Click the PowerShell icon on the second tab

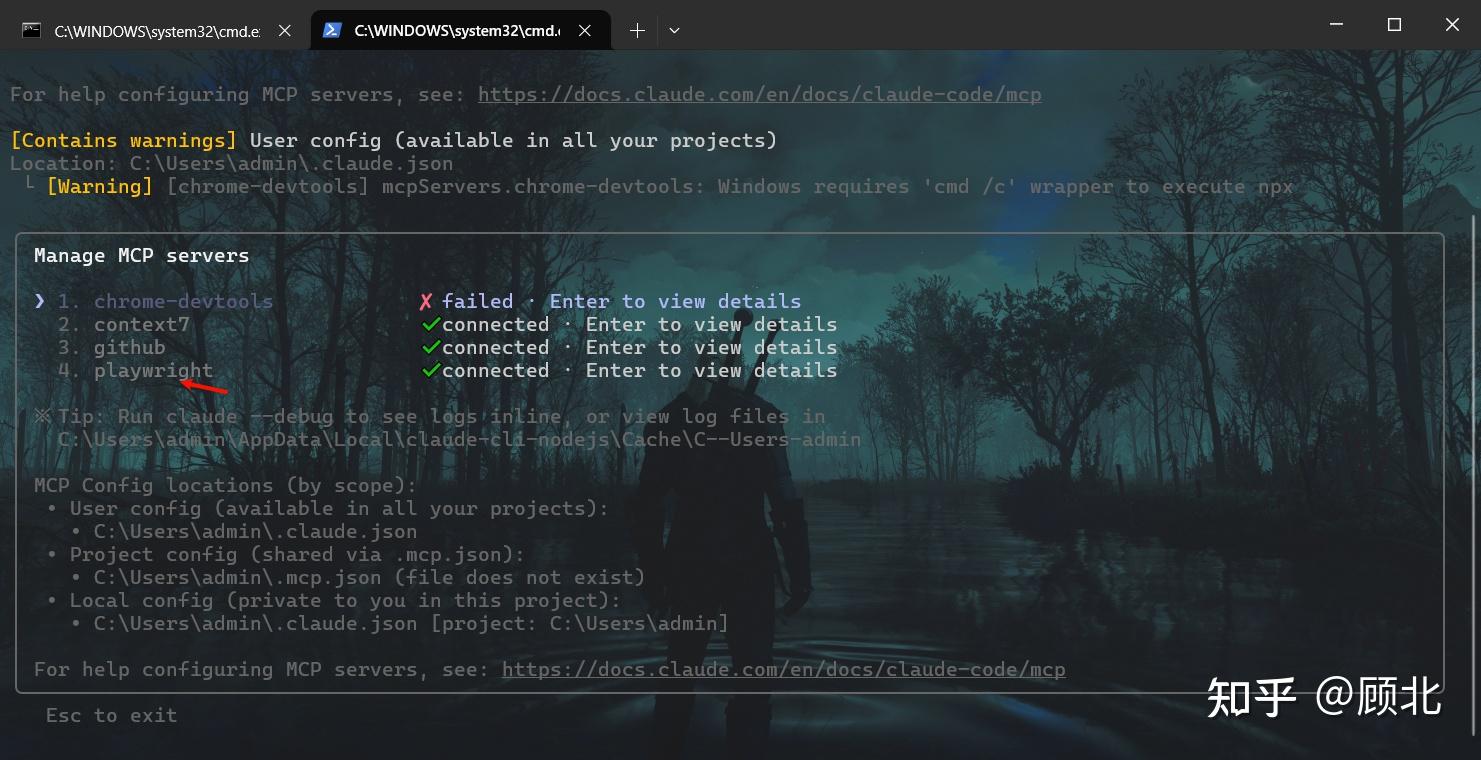point(332,30)
